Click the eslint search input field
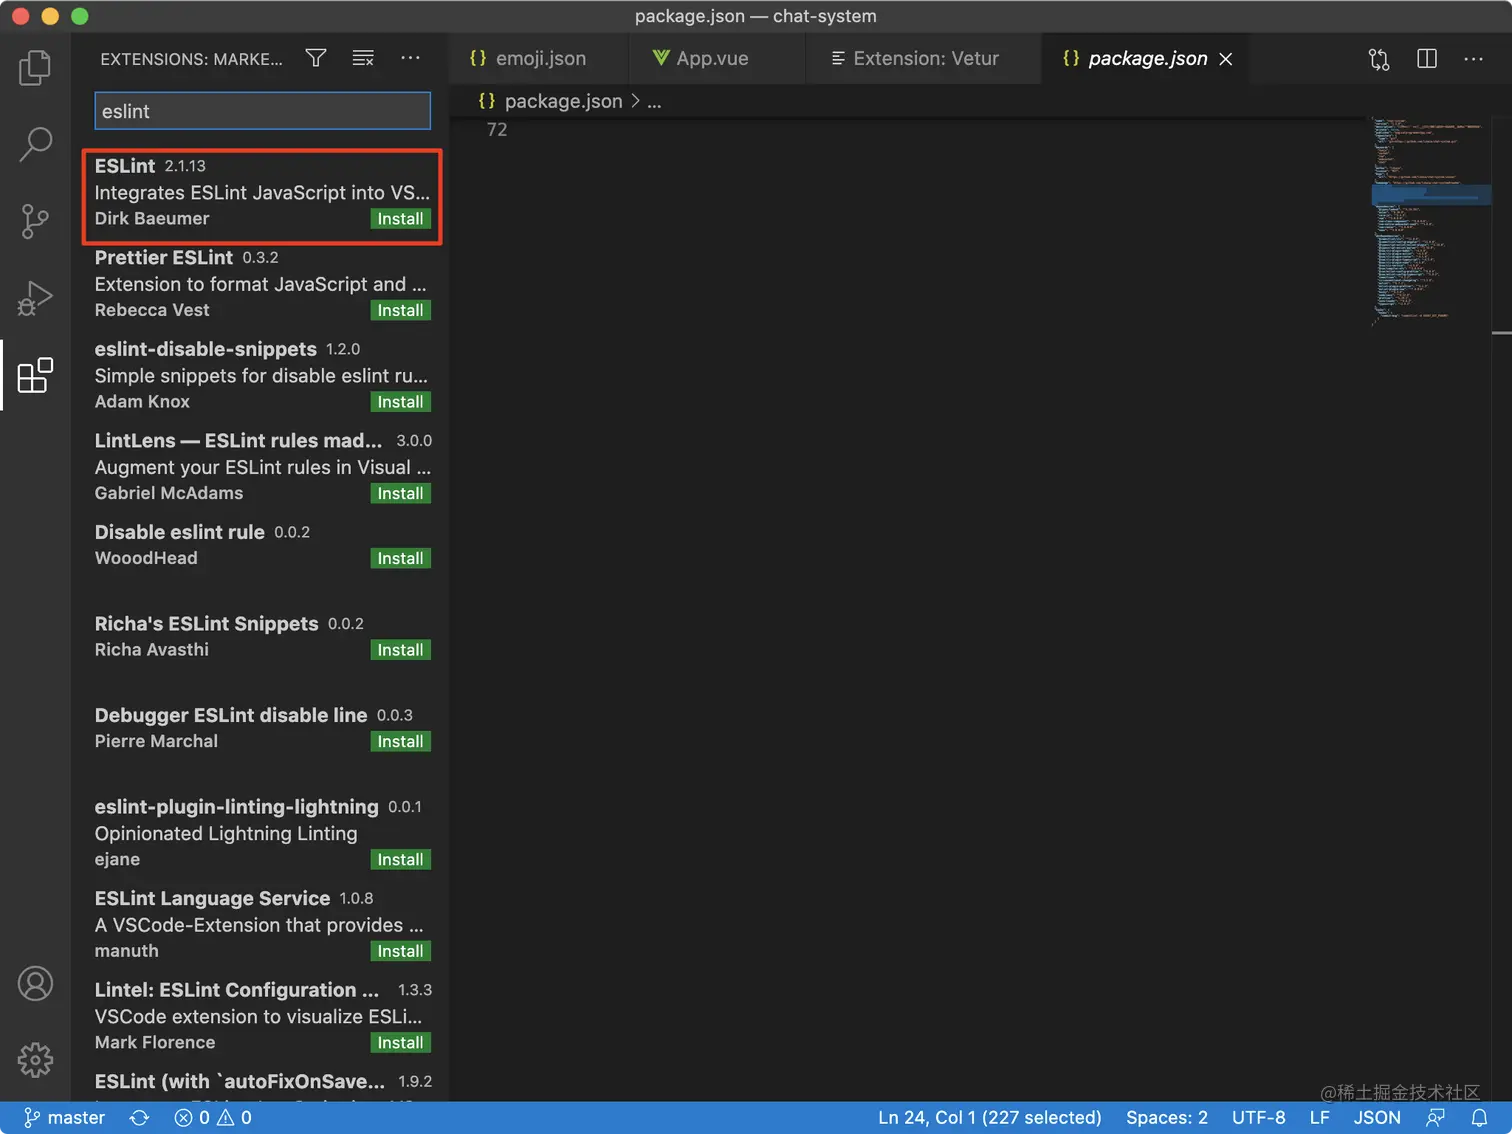The image size is (1512, 1134). (262, 111)
